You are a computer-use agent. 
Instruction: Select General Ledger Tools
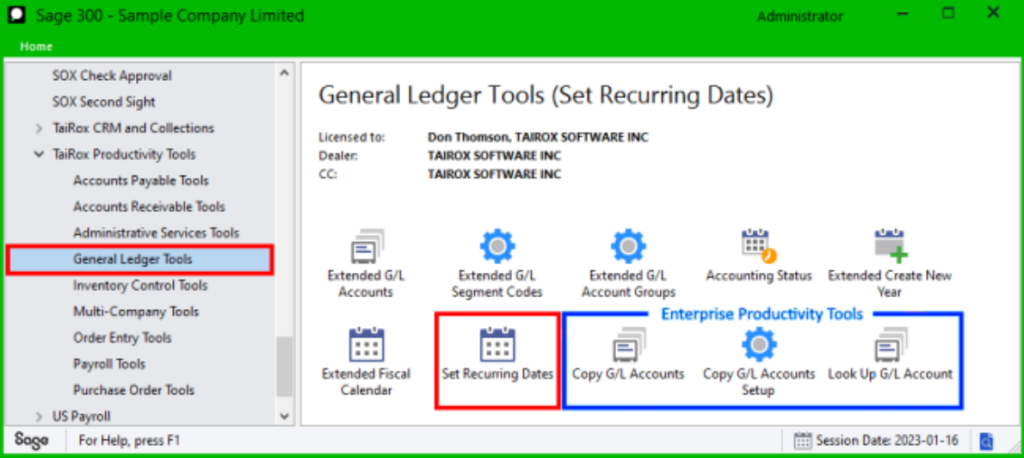[140, 259]
